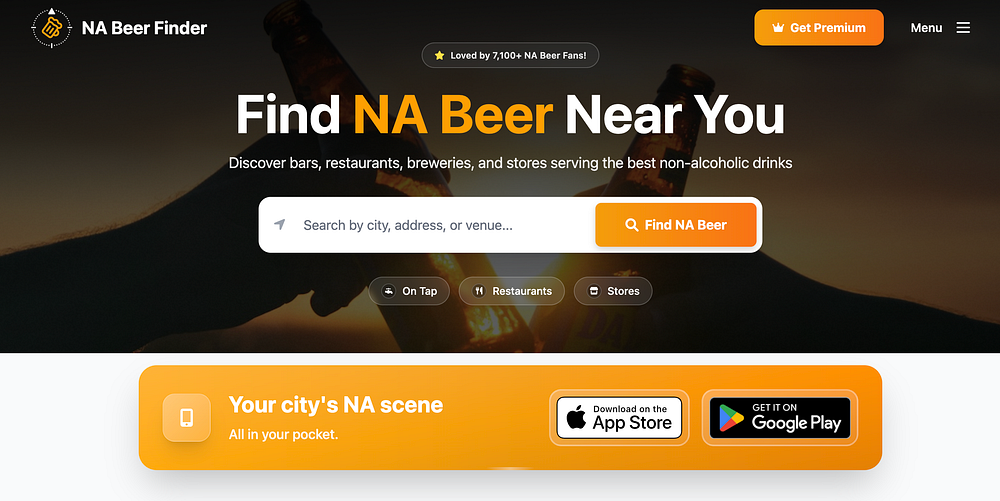Select the On Tap filter
The image size is (1000, 501).
[x=409, y=291]
